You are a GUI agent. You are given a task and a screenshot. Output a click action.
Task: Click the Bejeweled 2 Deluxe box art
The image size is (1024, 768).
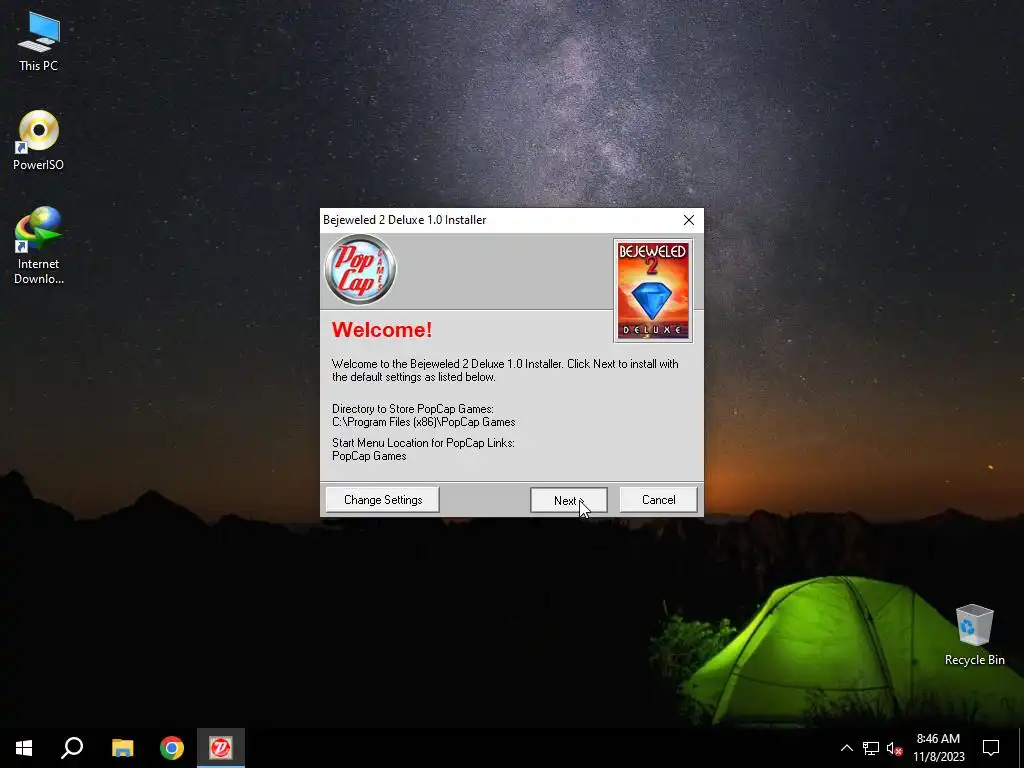(653, 291)
